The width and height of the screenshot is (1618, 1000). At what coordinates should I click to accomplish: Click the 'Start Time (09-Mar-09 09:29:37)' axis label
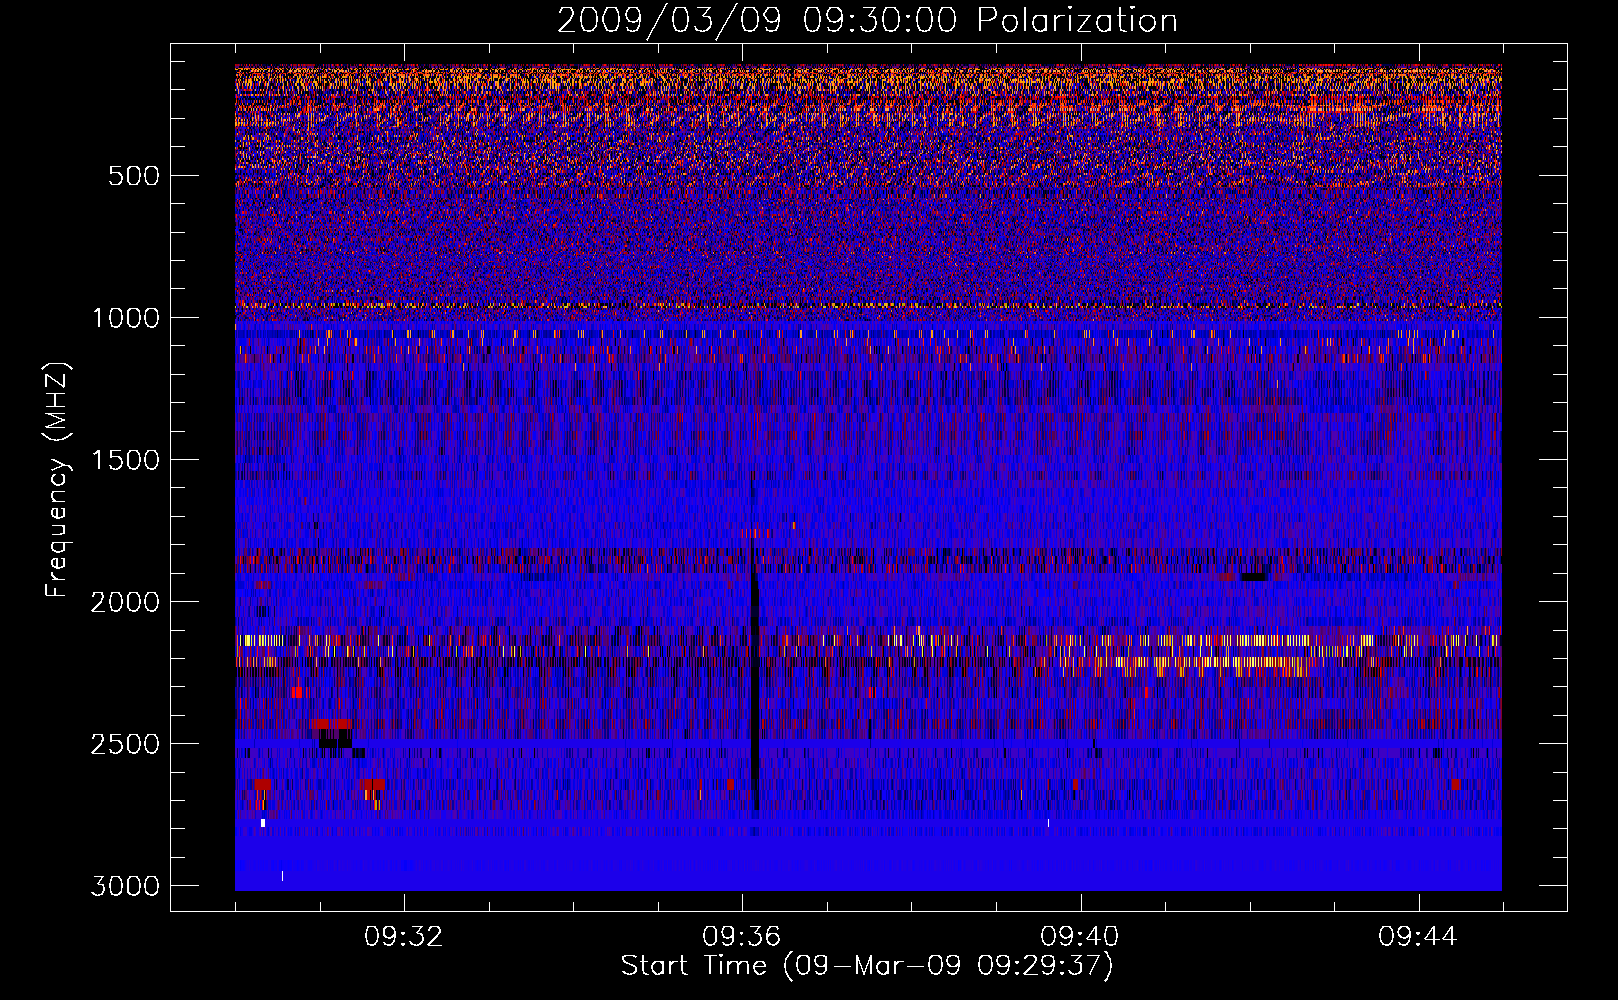[x=867, y=966]
